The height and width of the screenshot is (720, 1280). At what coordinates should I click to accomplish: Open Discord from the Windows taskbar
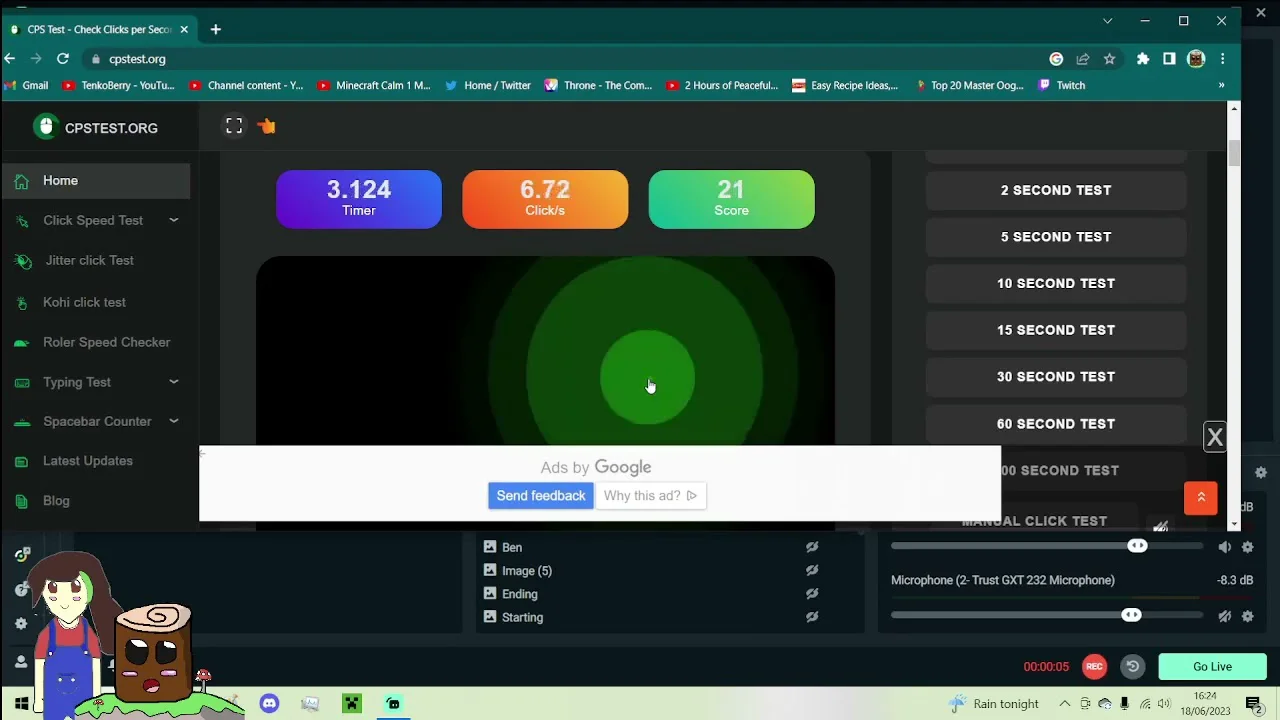pyautogui.click(x=269, y=704)
